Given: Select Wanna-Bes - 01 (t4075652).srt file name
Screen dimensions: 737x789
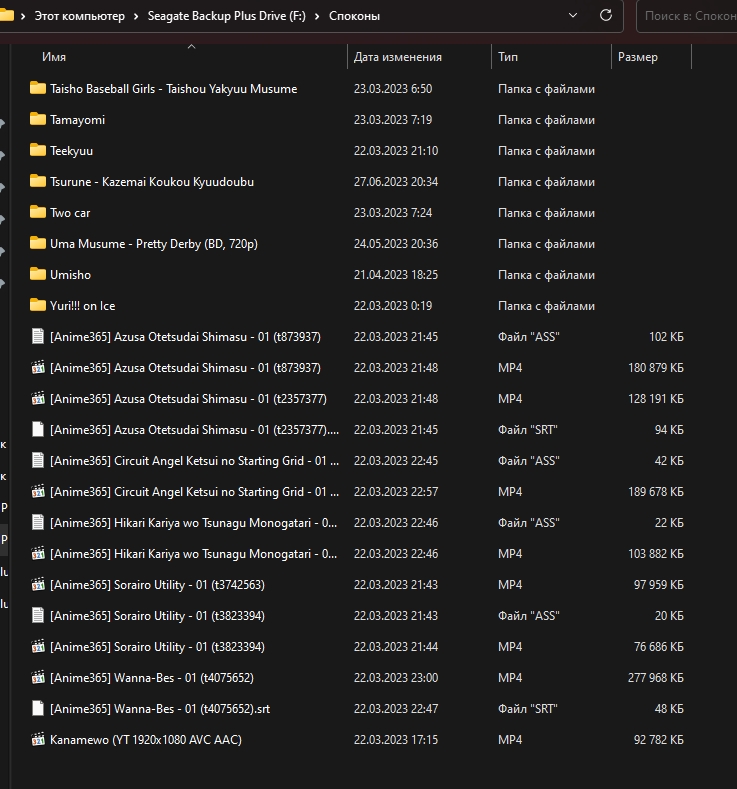Looking at the screenshot, I should tap(160, 708).
